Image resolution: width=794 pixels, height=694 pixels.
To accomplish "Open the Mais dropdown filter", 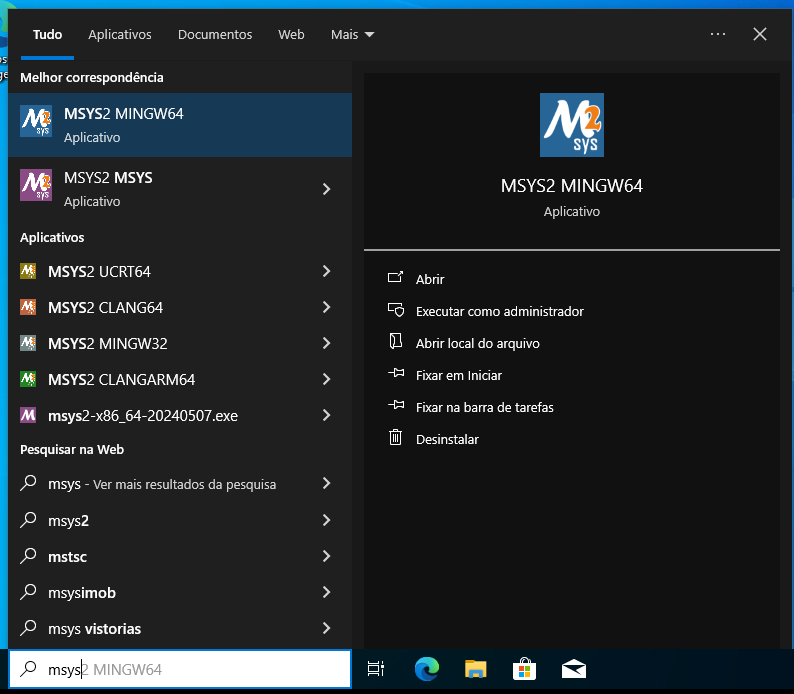I will tap(352, 34).
